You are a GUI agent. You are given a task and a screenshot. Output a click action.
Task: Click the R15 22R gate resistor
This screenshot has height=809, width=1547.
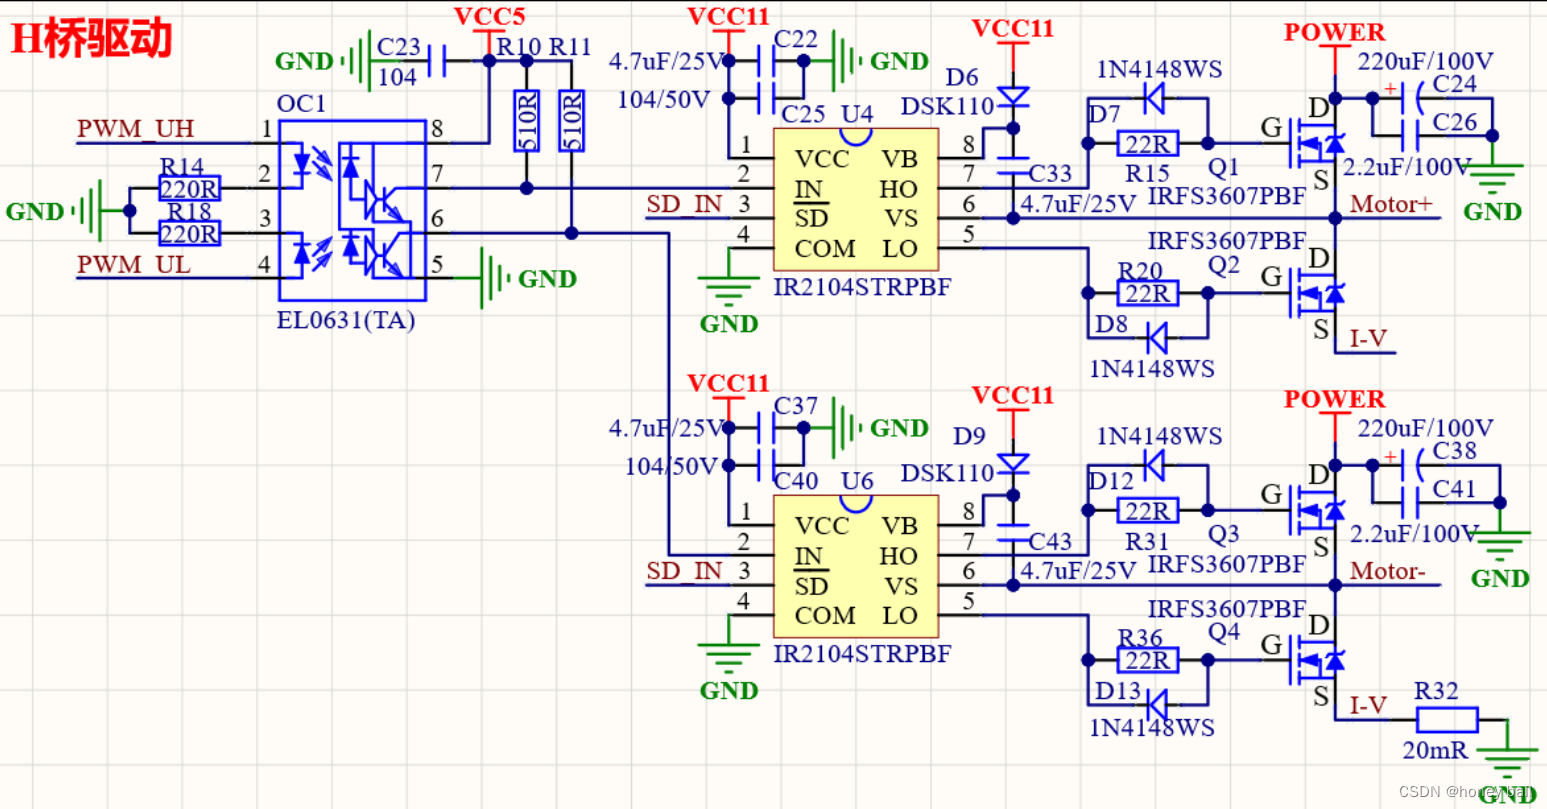click(x=1147, y=143)
